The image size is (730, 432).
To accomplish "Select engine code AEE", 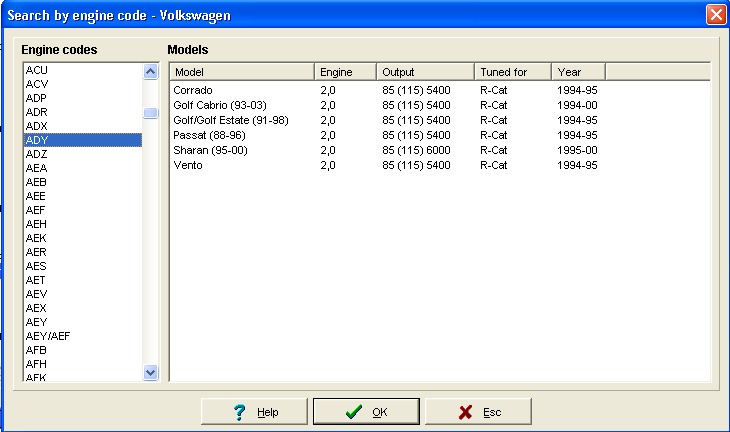I will click(x=83, y=196).
